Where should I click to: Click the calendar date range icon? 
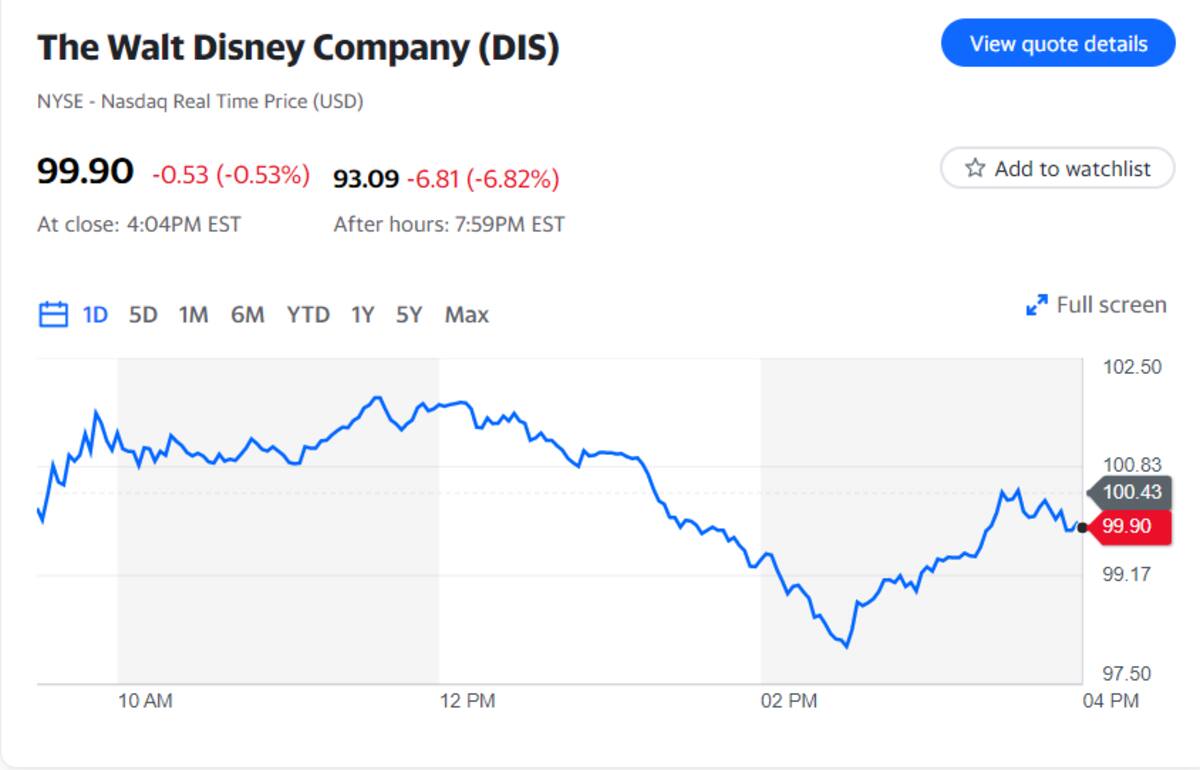click(52, 315)
